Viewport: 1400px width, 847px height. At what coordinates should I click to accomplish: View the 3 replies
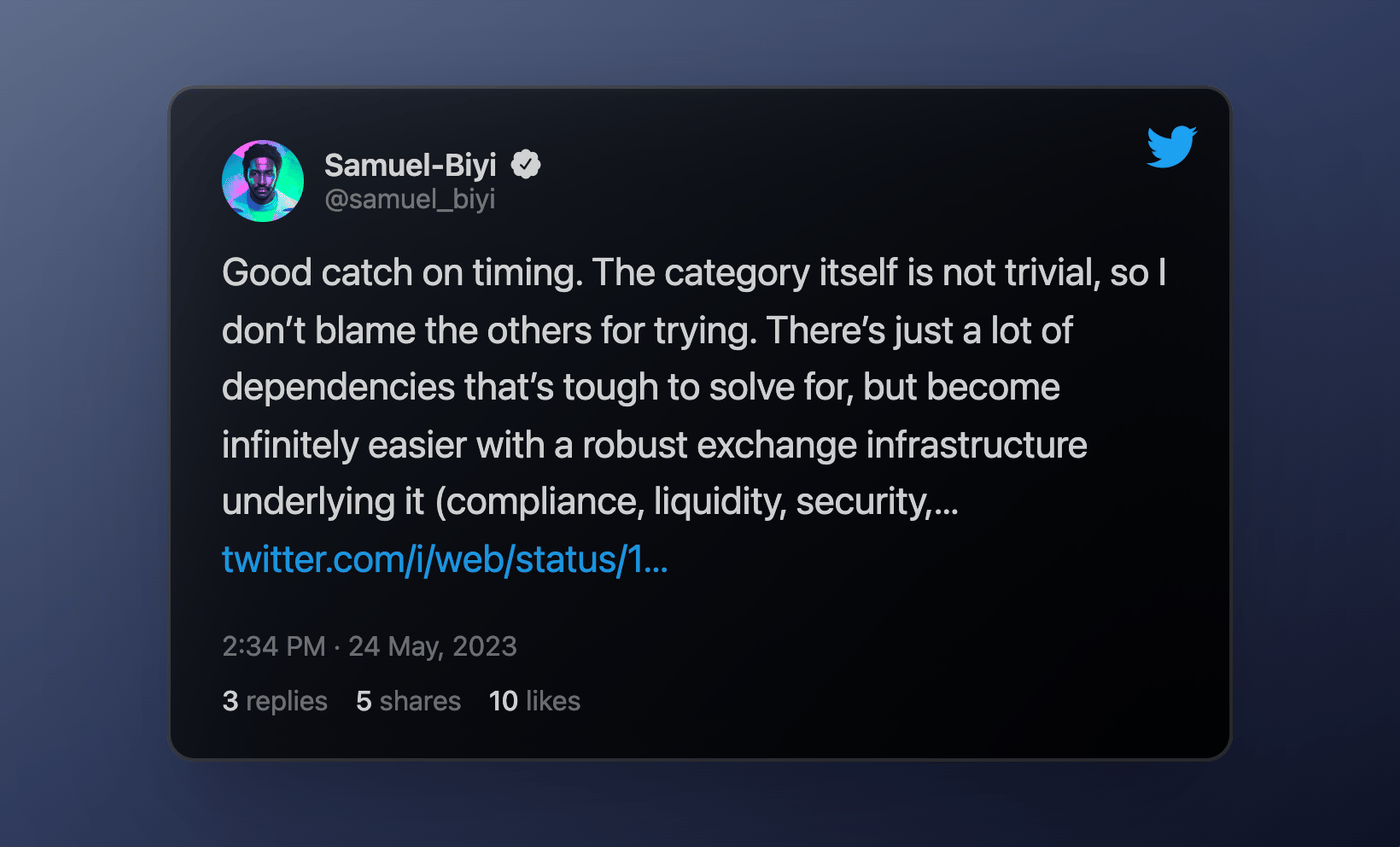coord(274,701)
